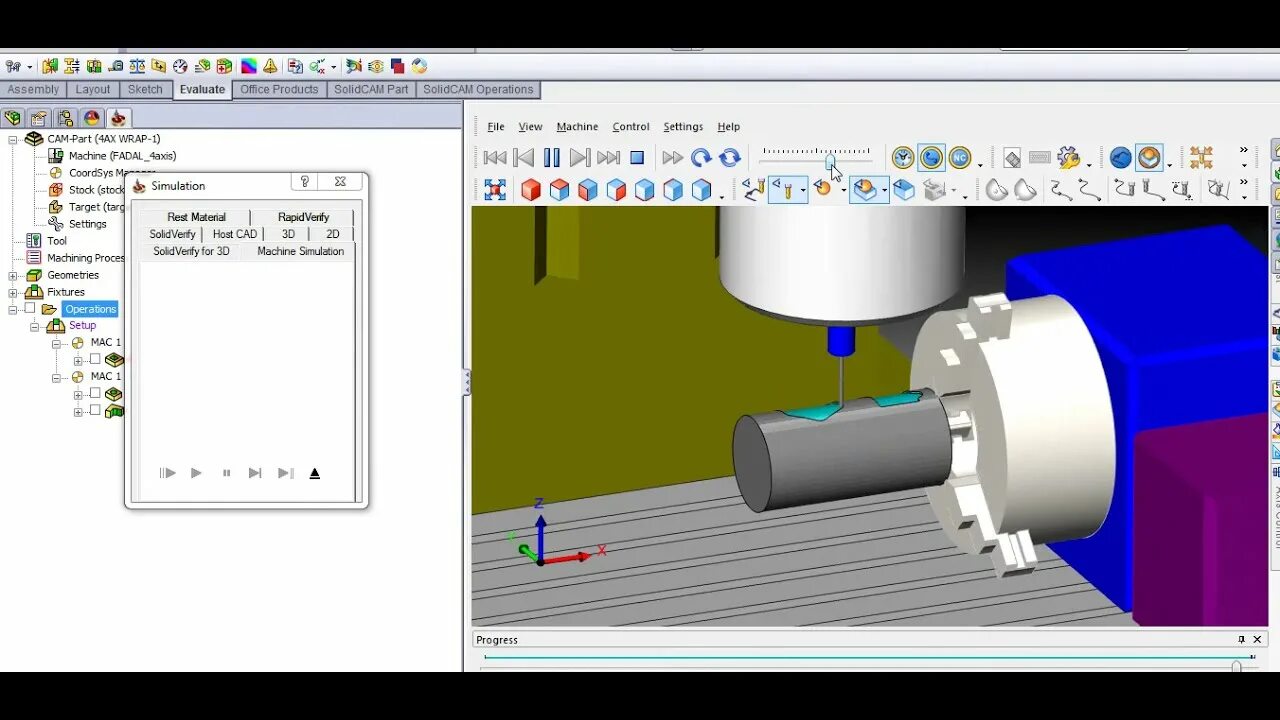Choose the Host CAD simulation tab
This screenshot has height=720, width=1280.
[235, 234]
